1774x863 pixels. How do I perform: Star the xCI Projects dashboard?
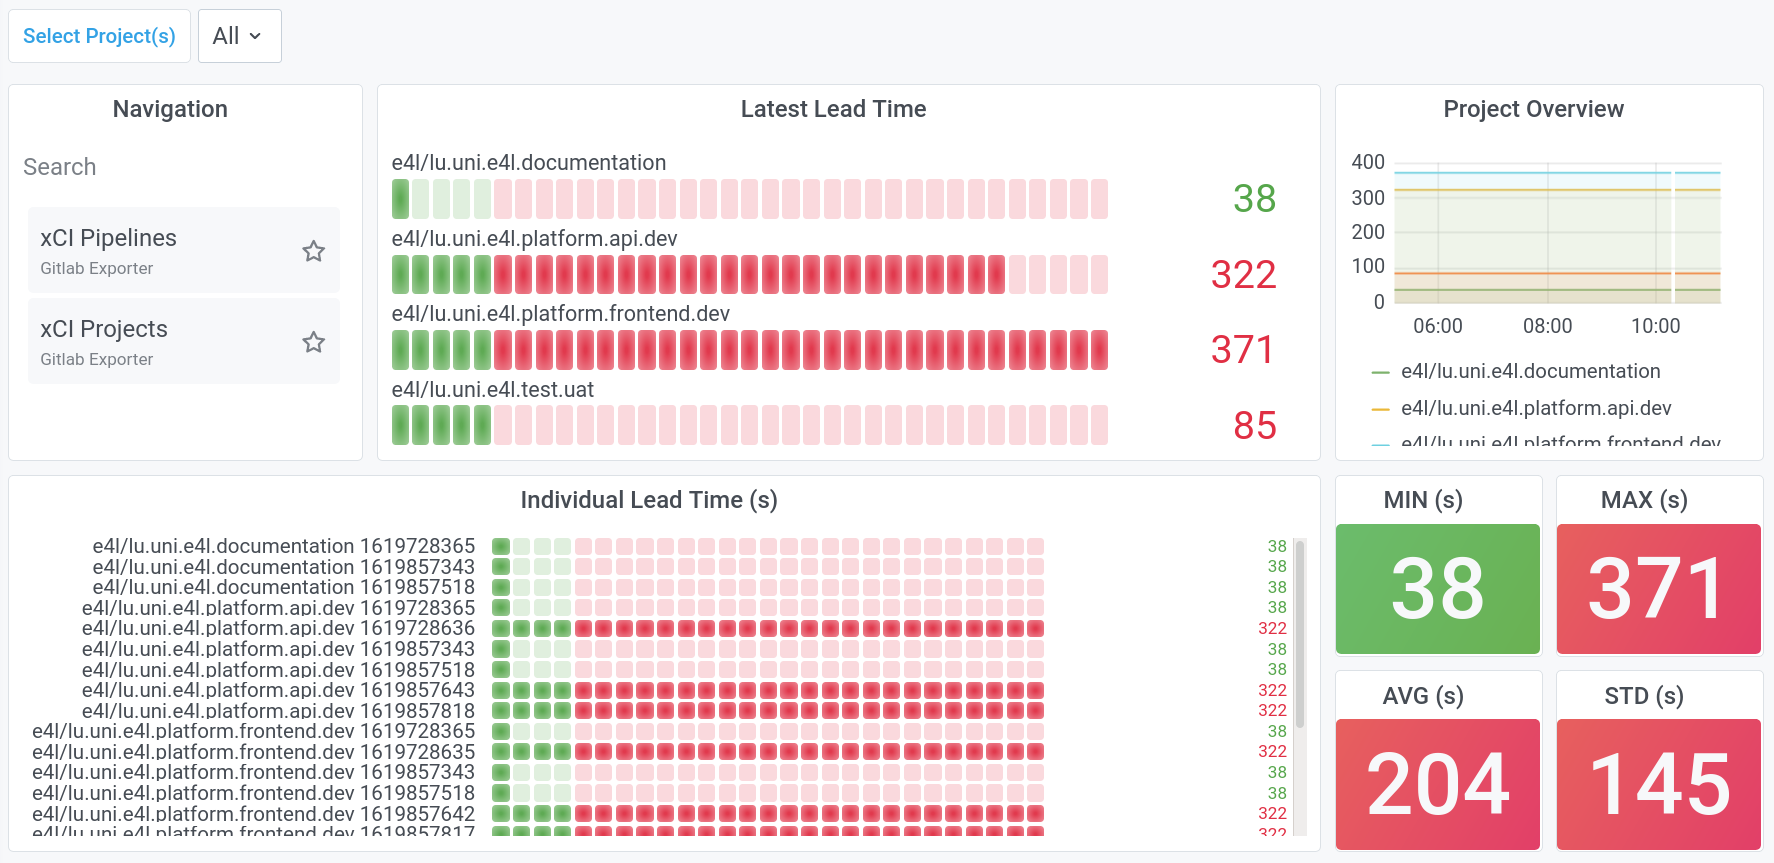point(314,342)
